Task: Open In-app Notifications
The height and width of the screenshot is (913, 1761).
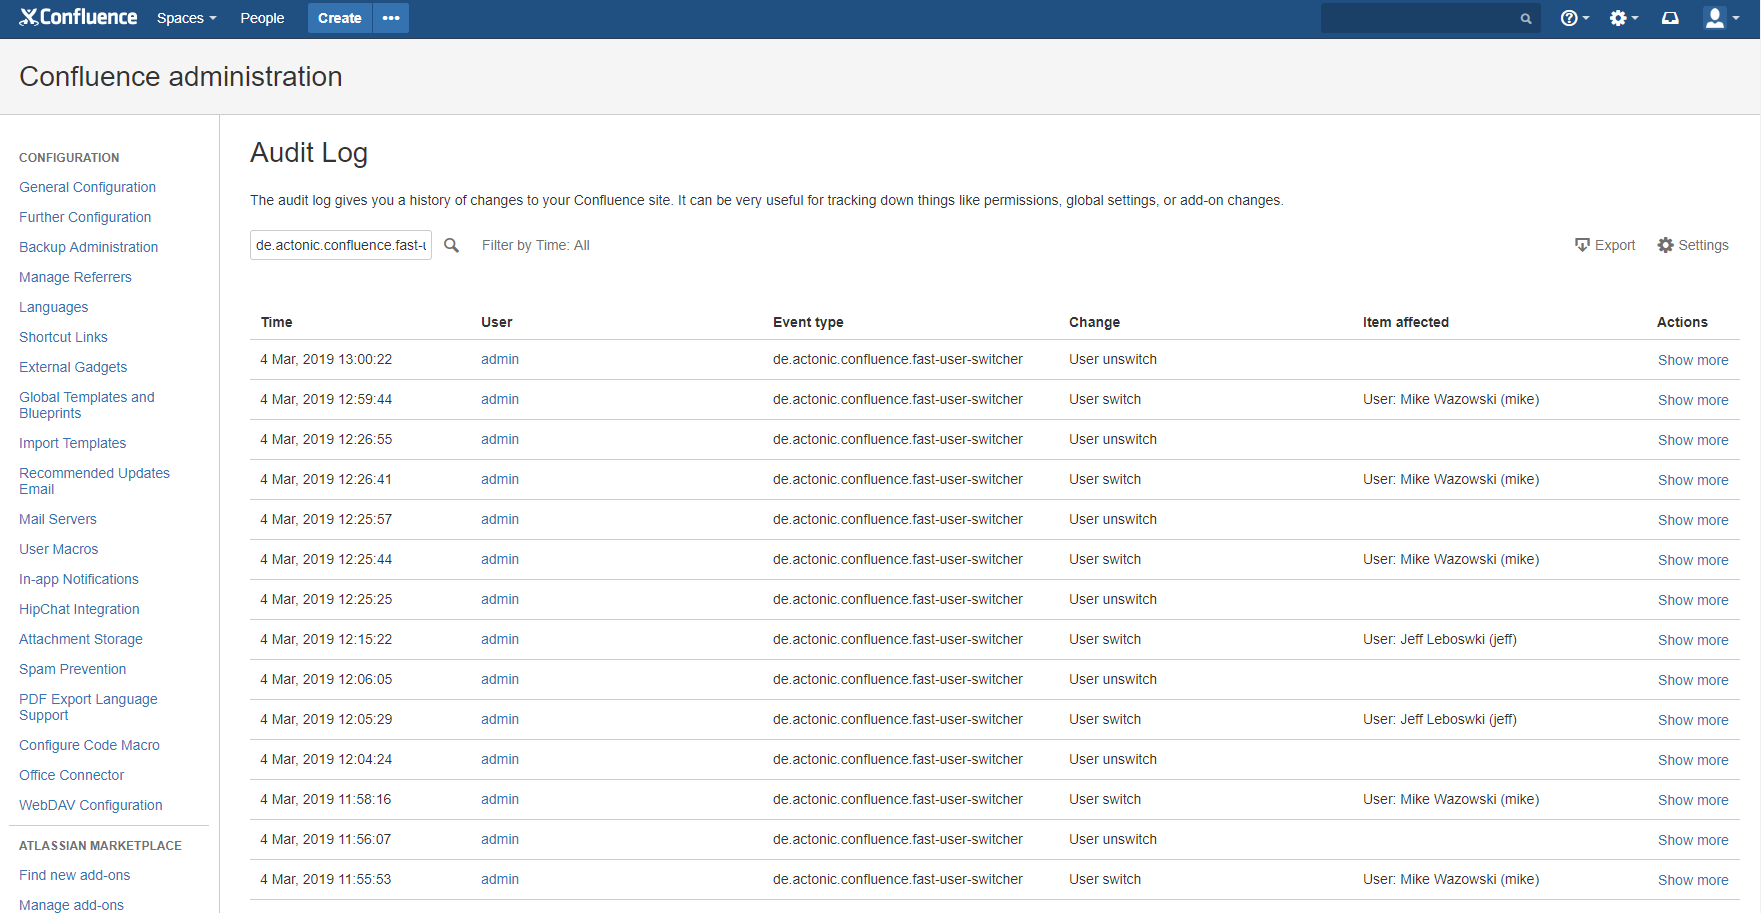Action: (x=79, y=579)
